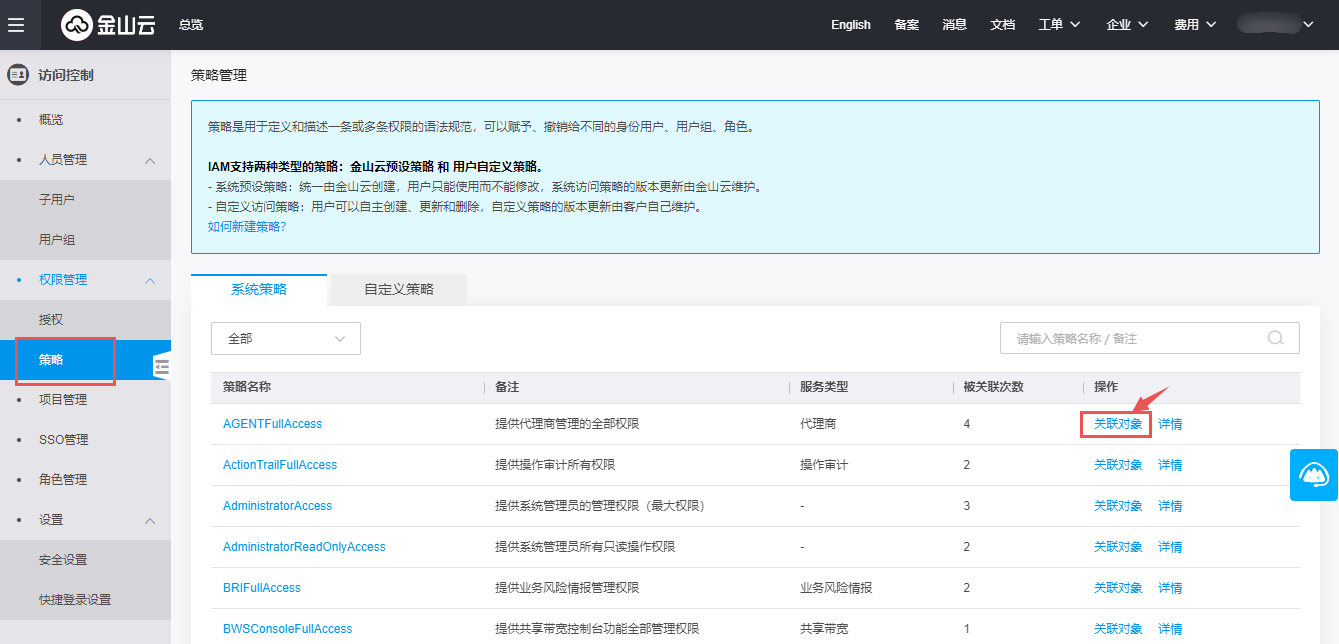Click the 代理商 service type cell
The image size is (1339, 644).
(x=818, y=424)
